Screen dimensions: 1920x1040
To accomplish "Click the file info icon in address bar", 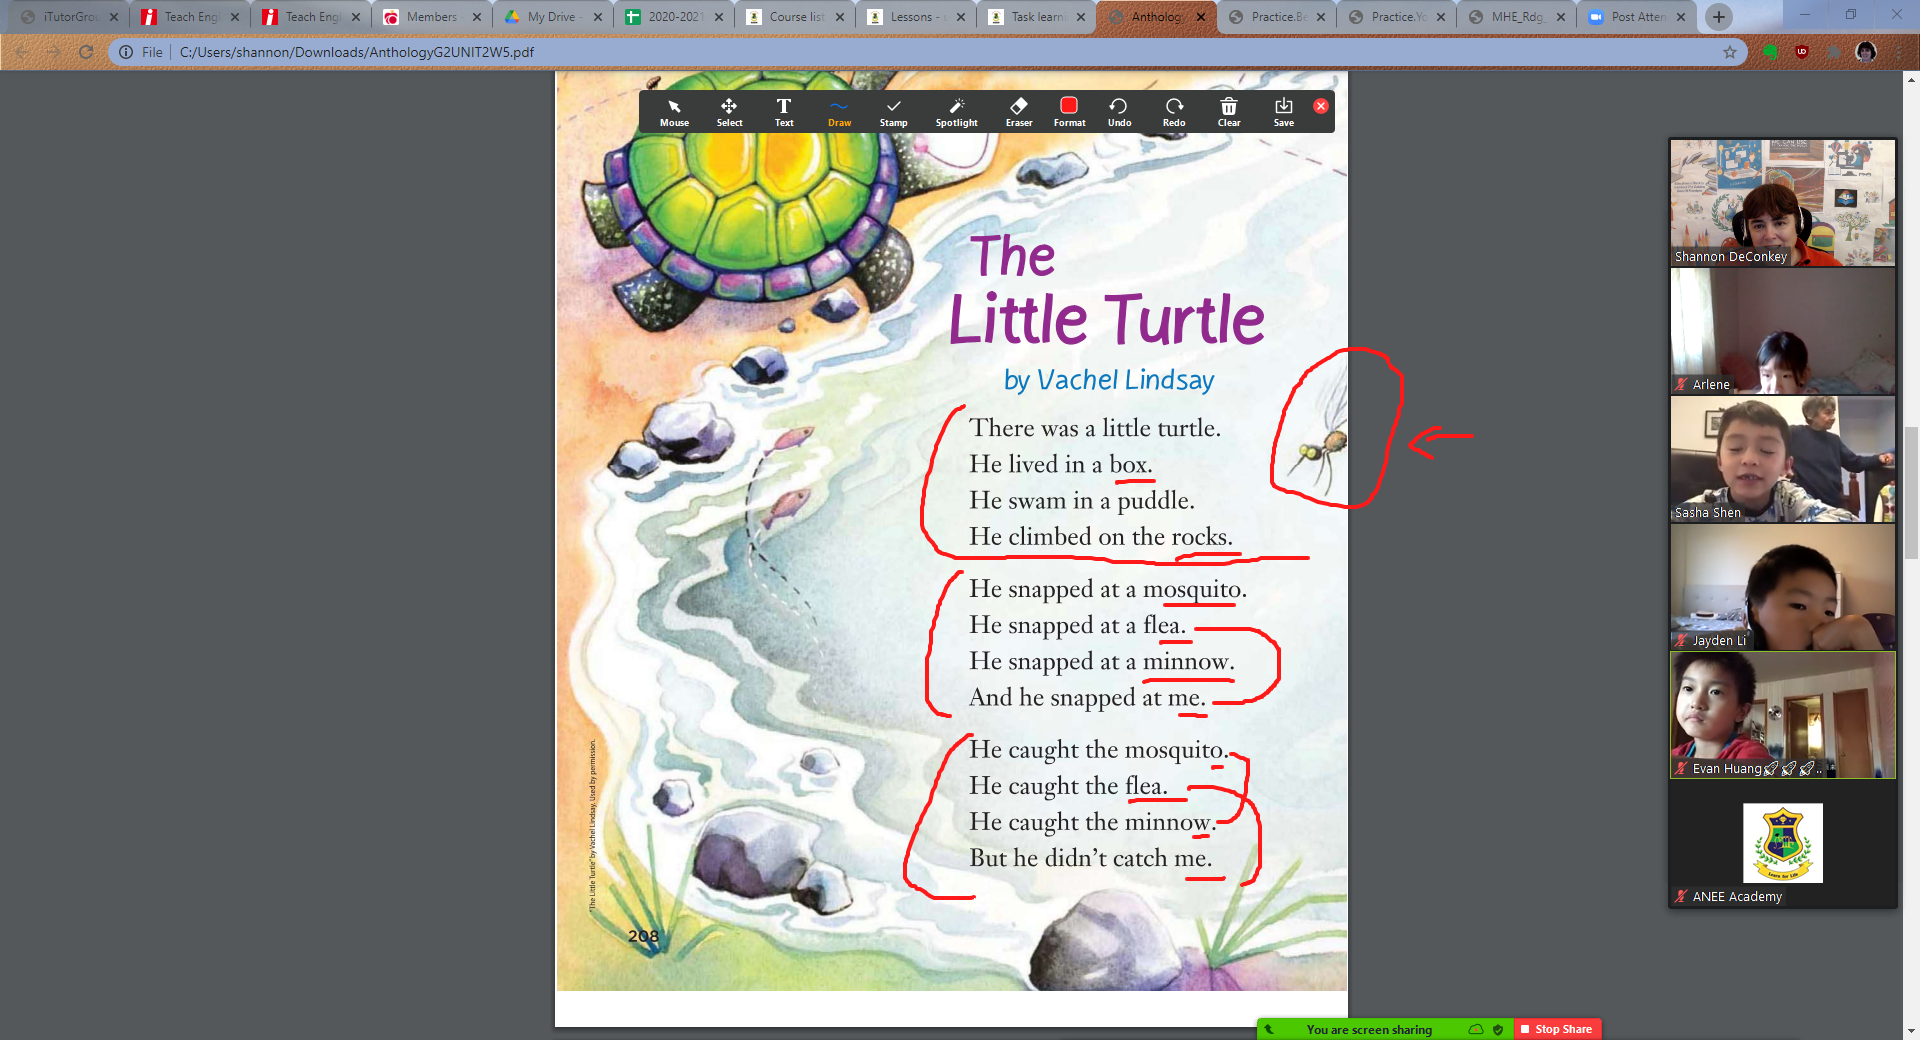I will (x=126, y=52).
